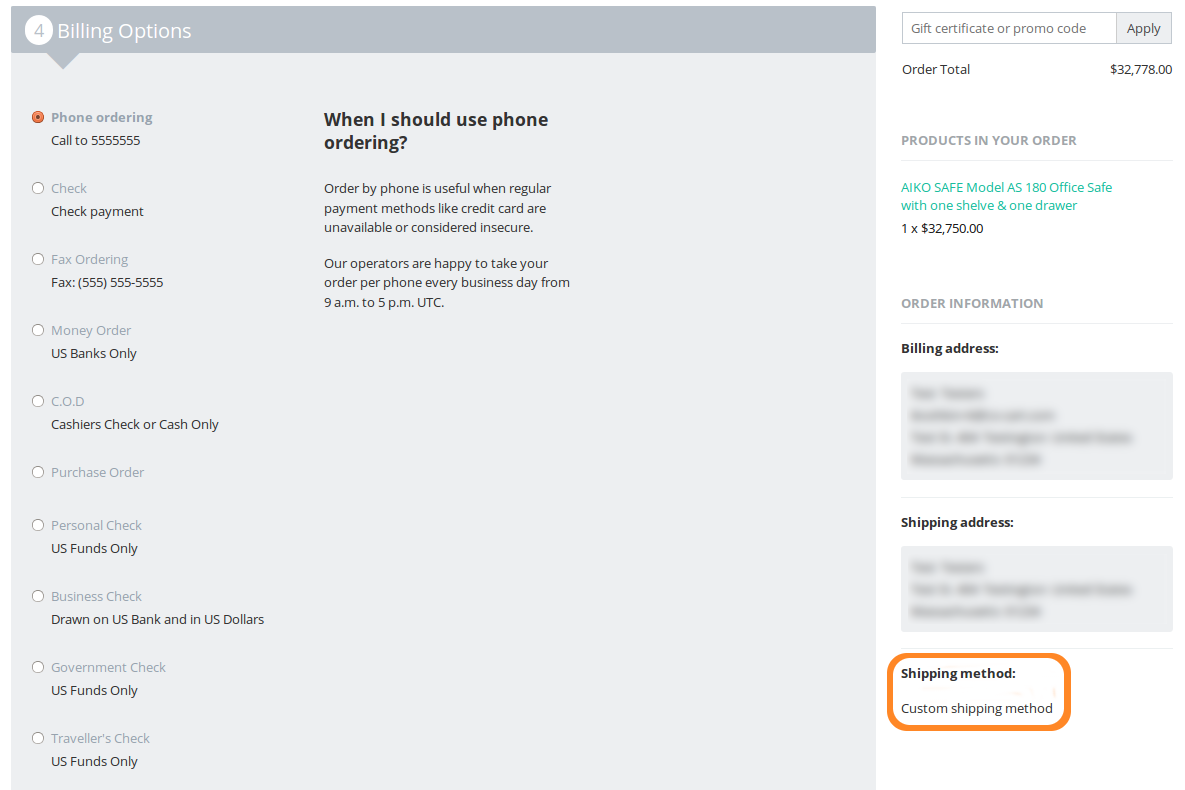Click the blurred shipping address box
Image resolution: width=1185 pixels, height=790 pixels.
pos(1036,589)
